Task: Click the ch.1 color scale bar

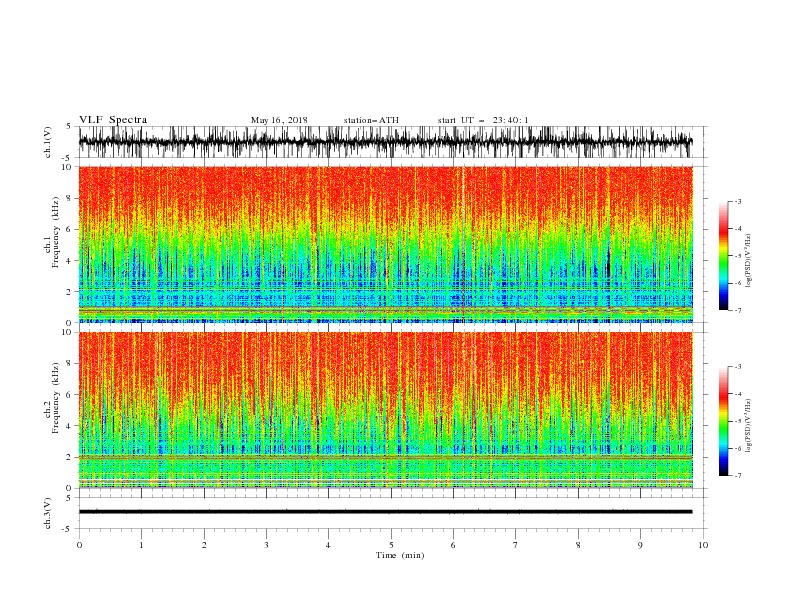Action: point(724,256)
